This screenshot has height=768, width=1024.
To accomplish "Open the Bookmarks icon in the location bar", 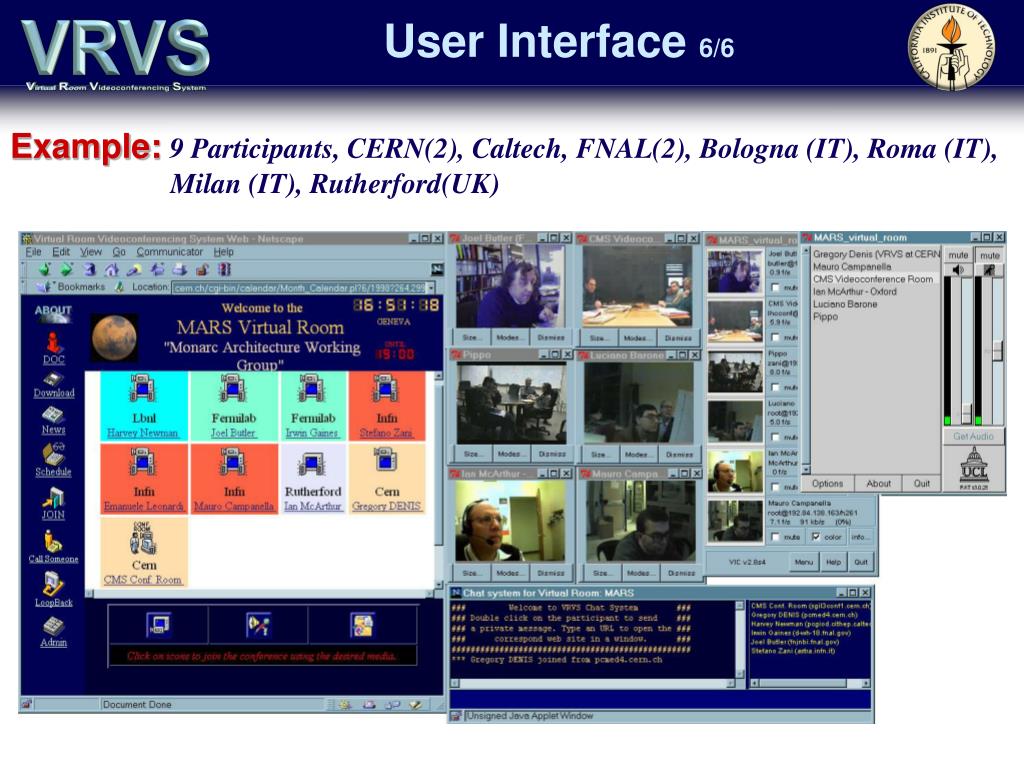I will point(44,287).
